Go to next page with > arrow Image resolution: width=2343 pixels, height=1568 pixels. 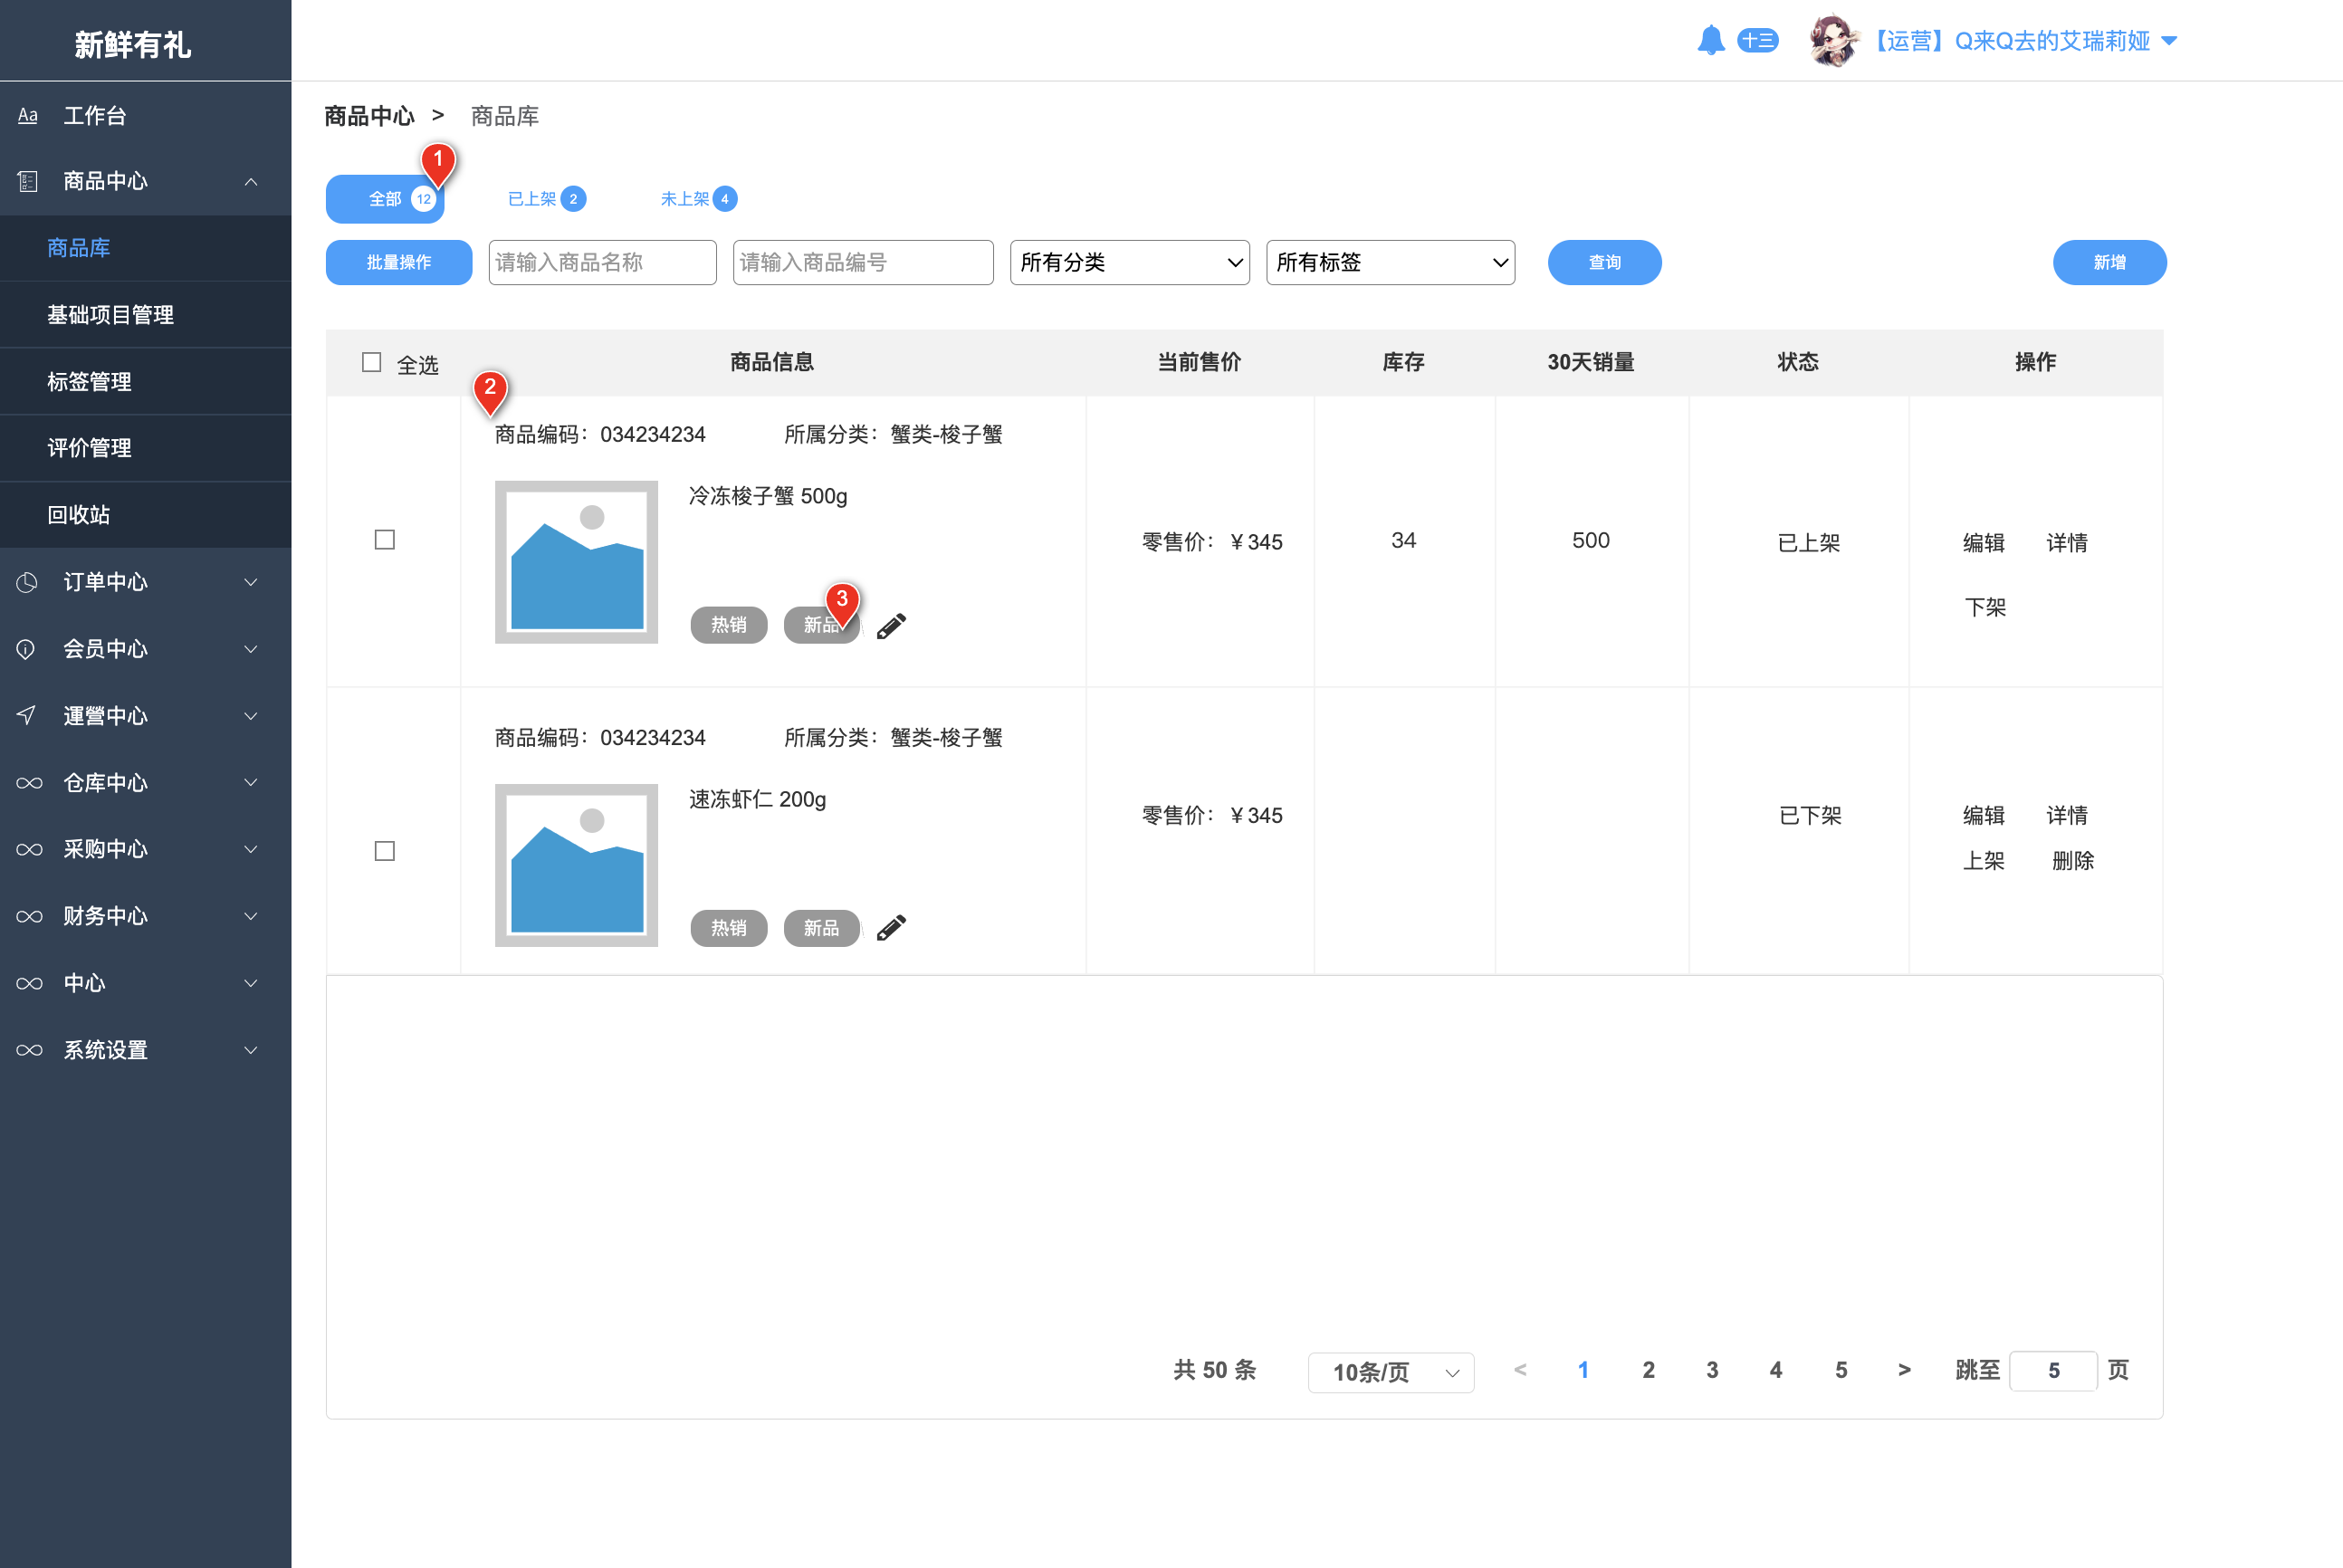(x=1904, y=1369)
